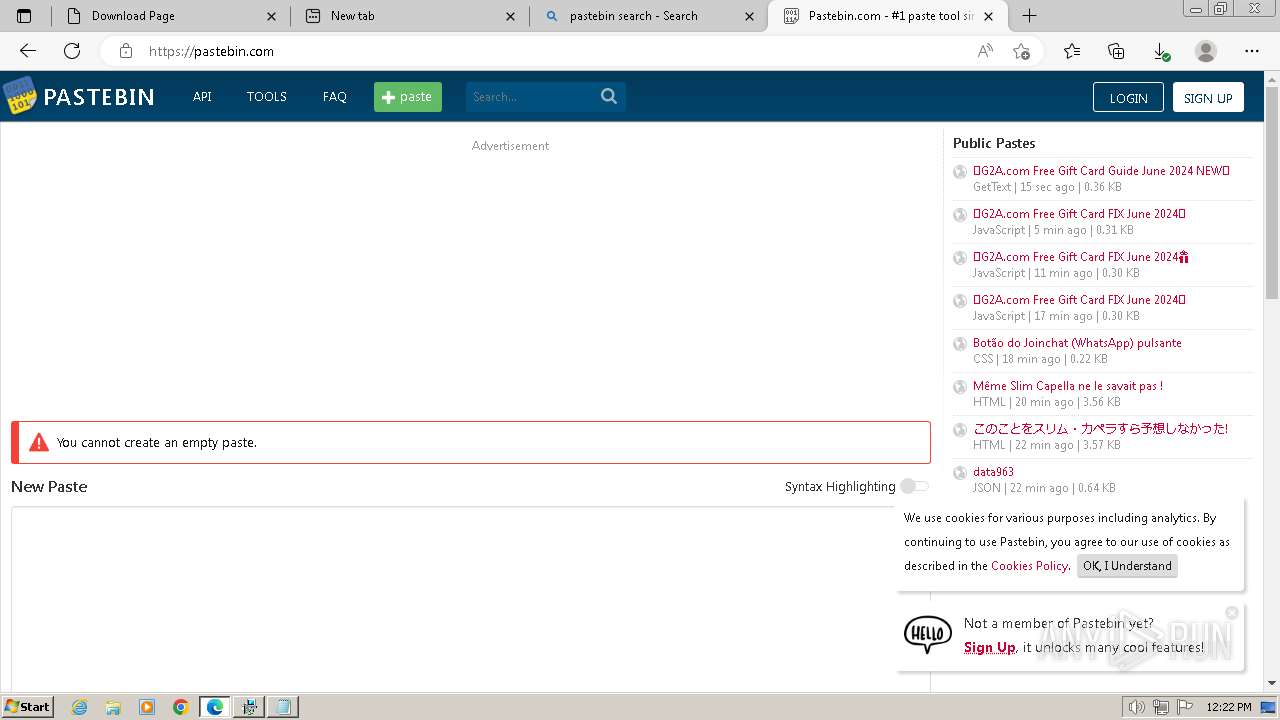Click the Public Pastes heading
Image resolution: width=1280 pixels, height=720 pixels.
pos(994,143)
